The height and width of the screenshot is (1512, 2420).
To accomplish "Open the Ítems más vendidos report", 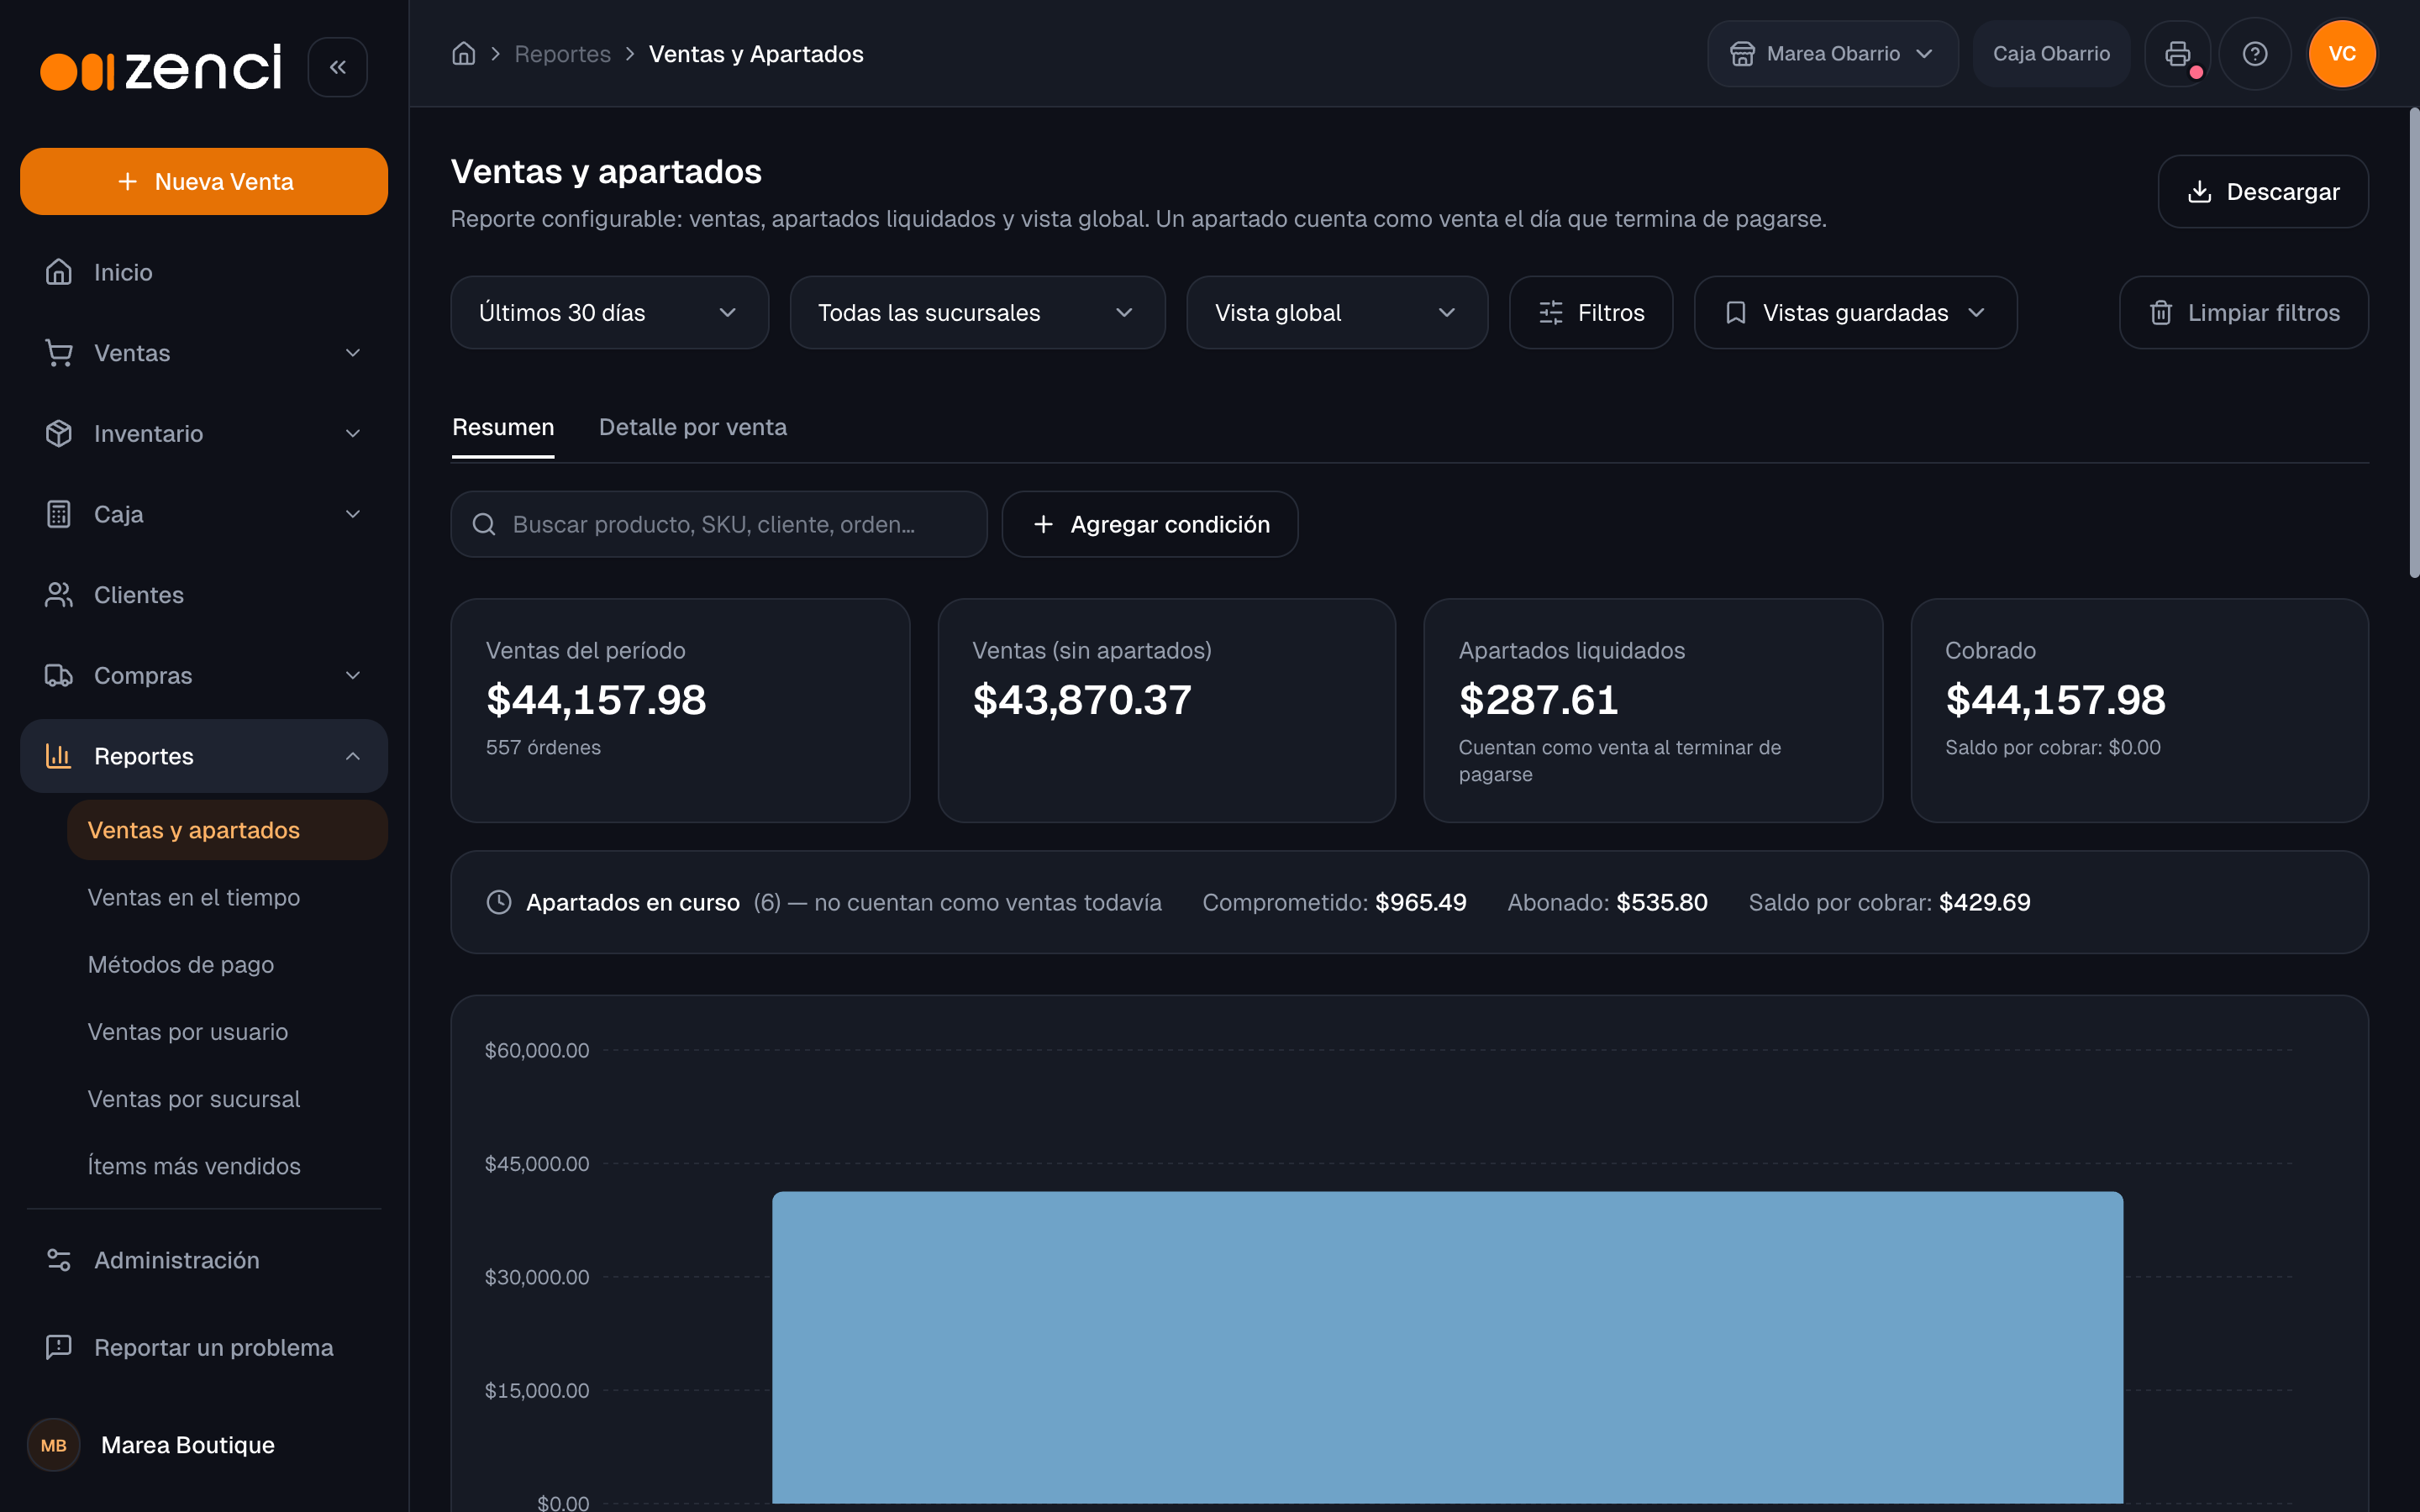I will click(227, 1166).
